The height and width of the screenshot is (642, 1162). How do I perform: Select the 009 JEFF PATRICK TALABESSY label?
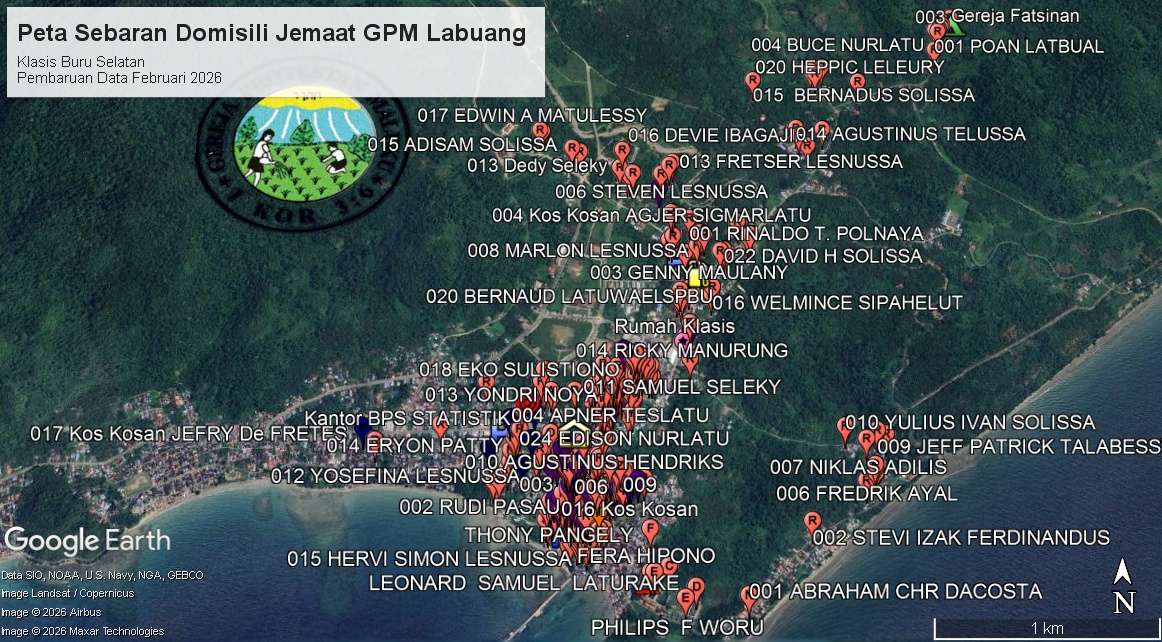[x=1019, y=447]
